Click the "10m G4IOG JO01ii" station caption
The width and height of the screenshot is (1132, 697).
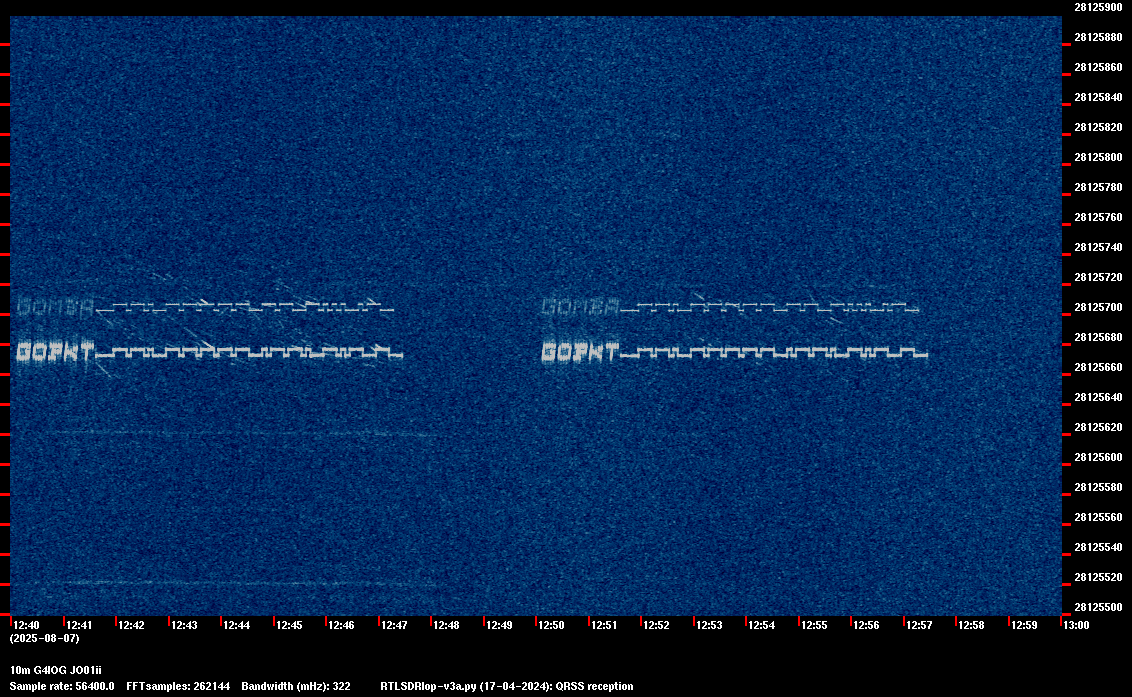[56, 670]
